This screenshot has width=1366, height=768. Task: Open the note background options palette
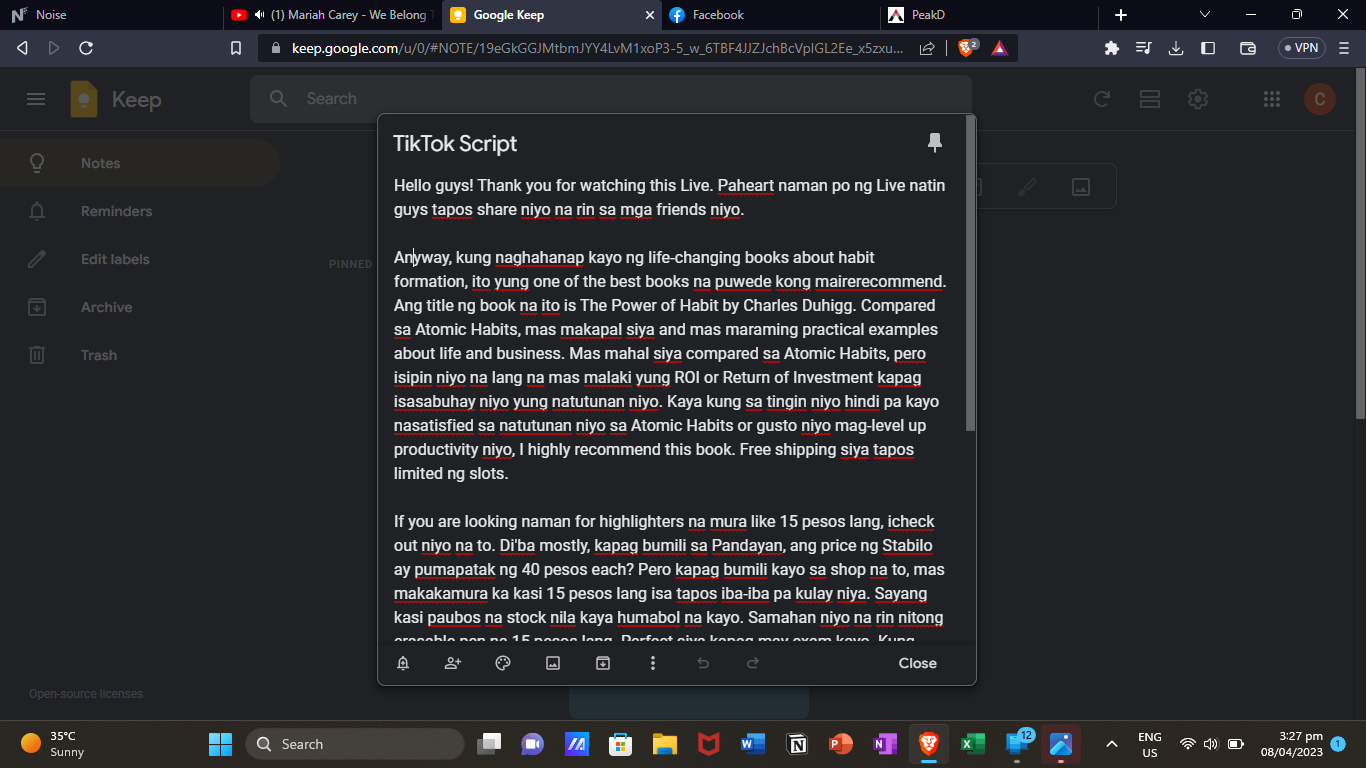503,663
